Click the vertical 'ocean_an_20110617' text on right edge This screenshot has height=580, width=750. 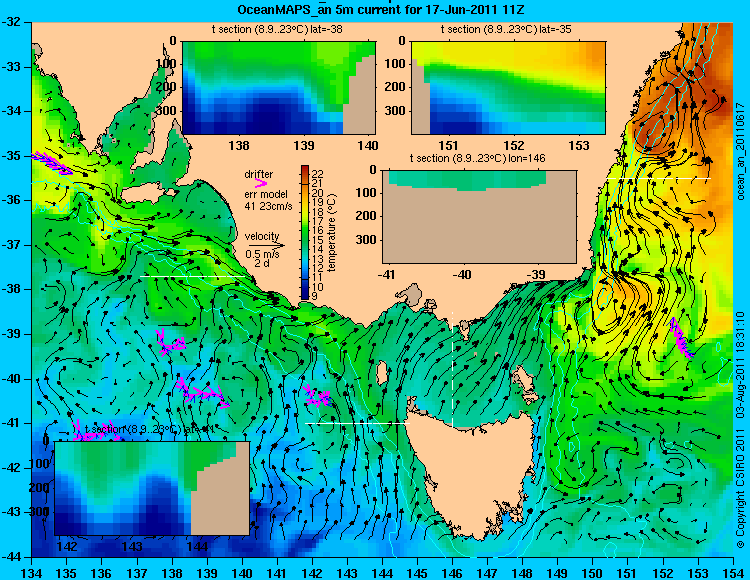[740, 151]
